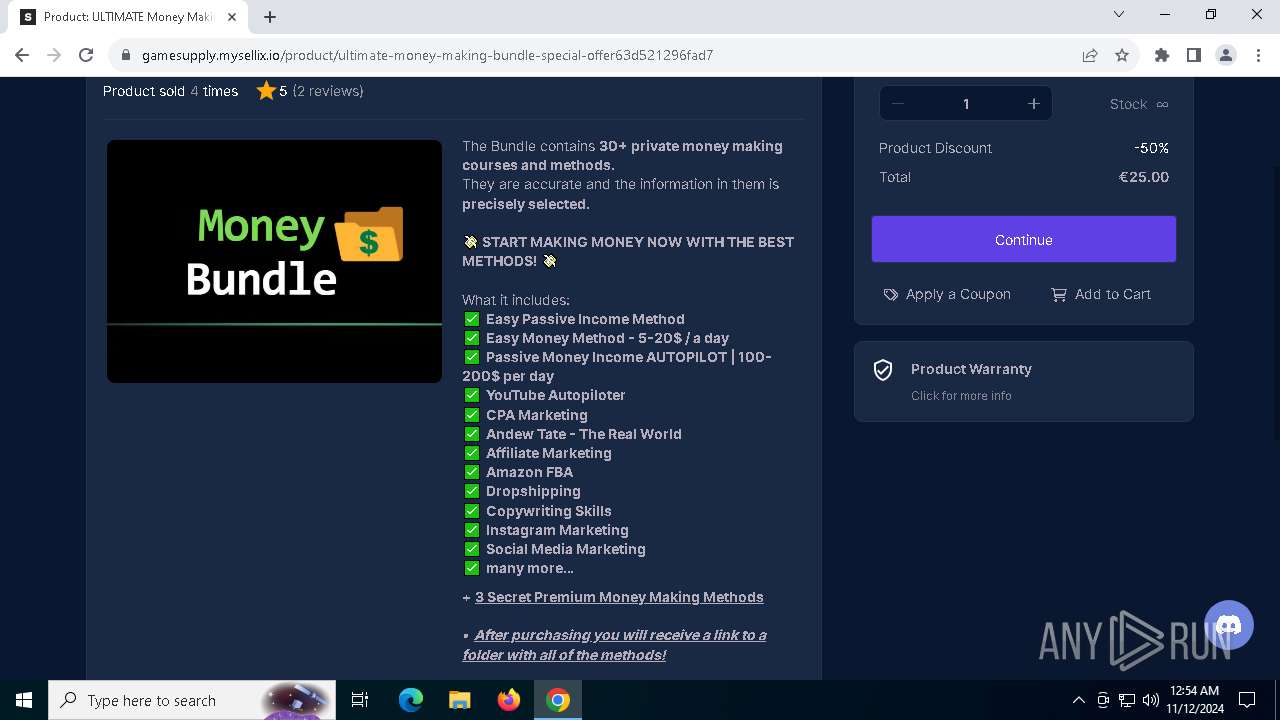This screenshot has height=720, width=1280.
Task: Decrease quantity with the minus button
Action: coord(897,104)
